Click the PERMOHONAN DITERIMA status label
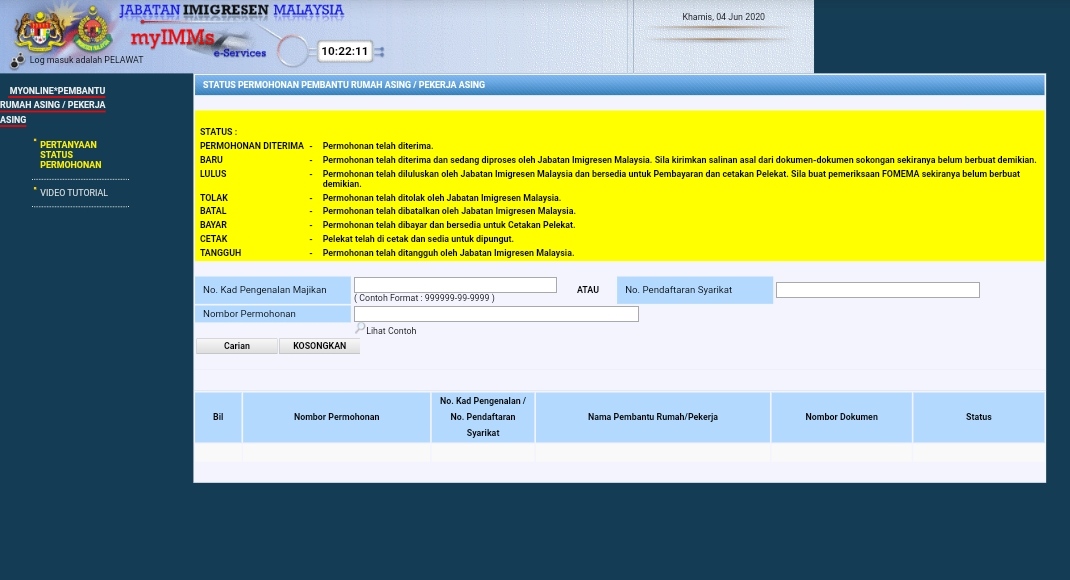Image resolution: width=1070 pixels, height=580 pixels. (x=252, y=146)
